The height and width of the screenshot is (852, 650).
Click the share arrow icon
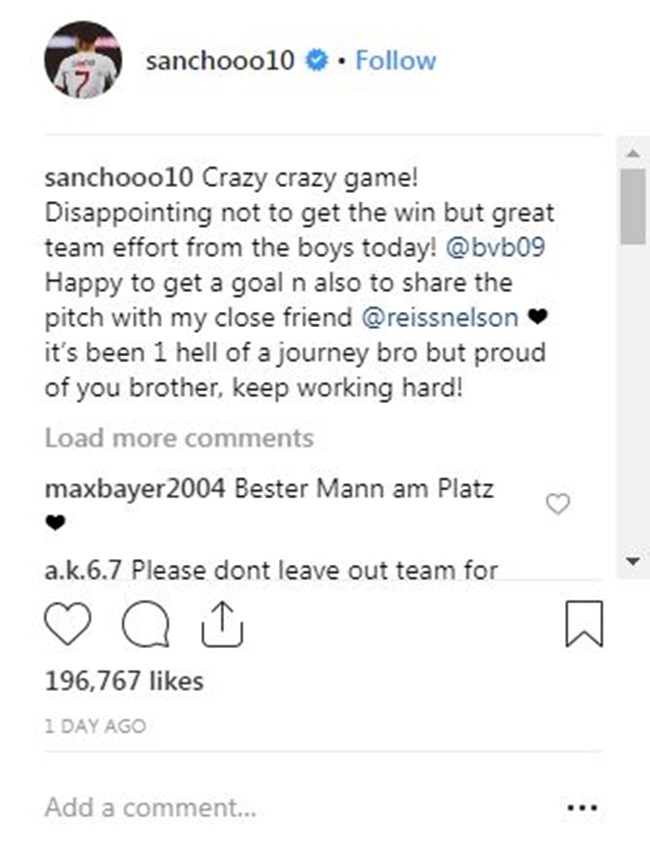coord(221,625)
